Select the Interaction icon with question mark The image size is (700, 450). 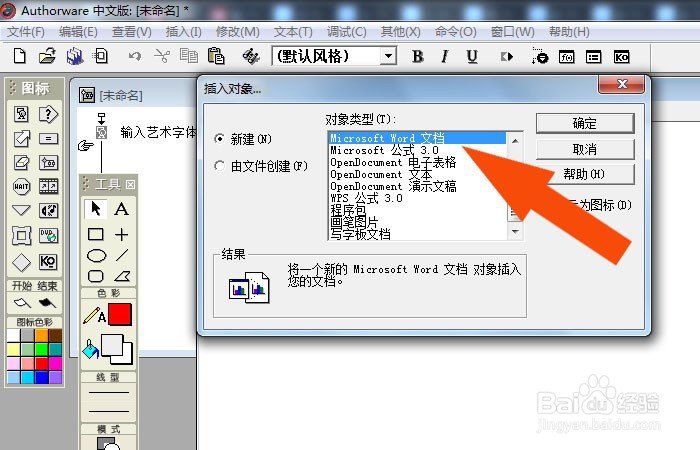(48, 114)
